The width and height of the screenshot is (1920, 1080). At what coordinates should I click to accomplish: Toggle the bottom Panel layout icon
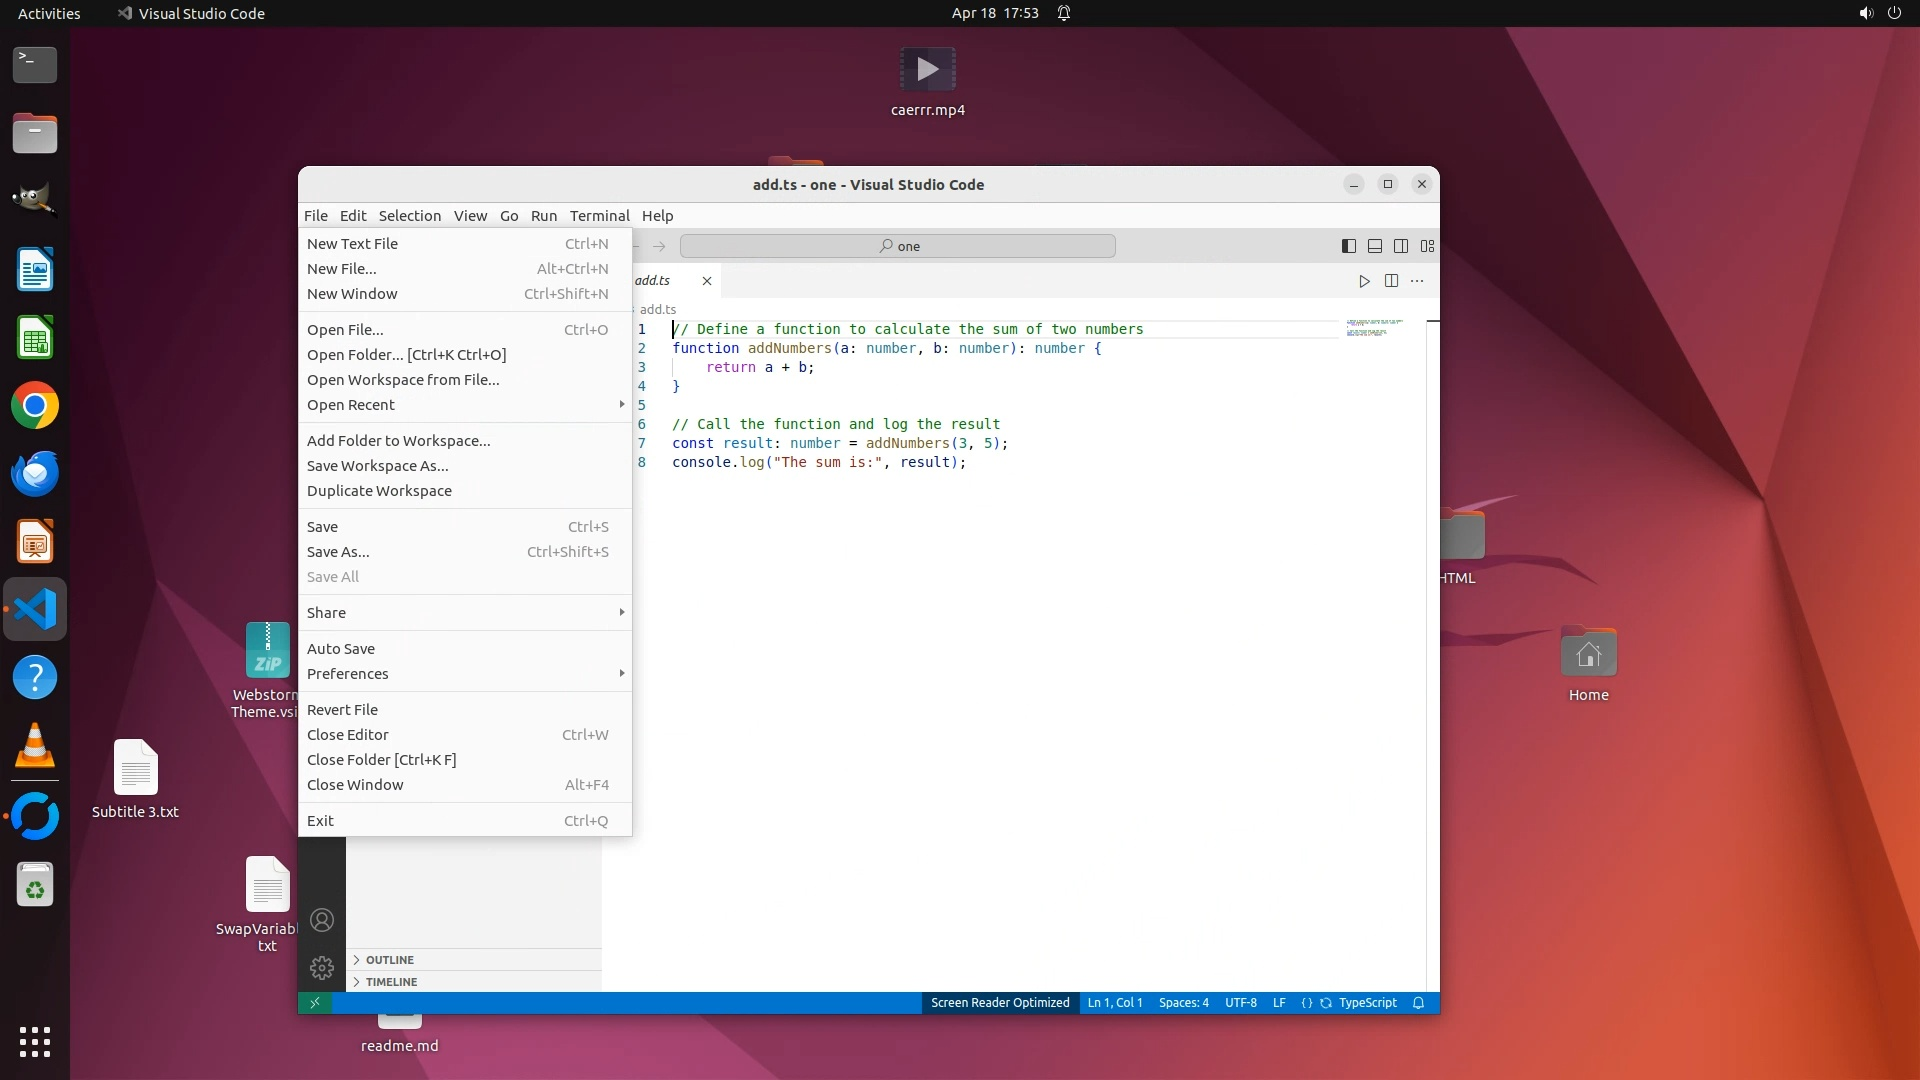(1375, 246)
